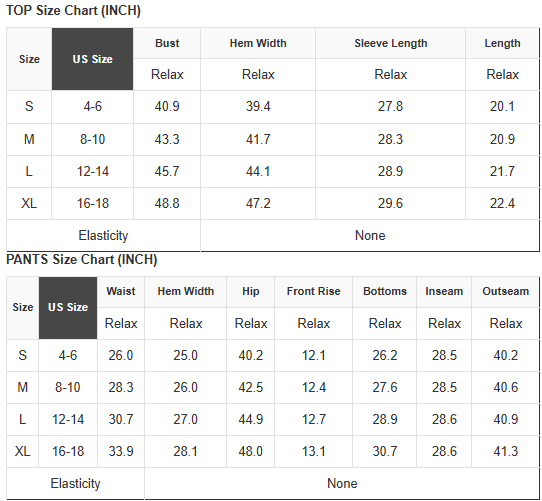Select the 22.4 length value for XL

click(x=502, y=203)
